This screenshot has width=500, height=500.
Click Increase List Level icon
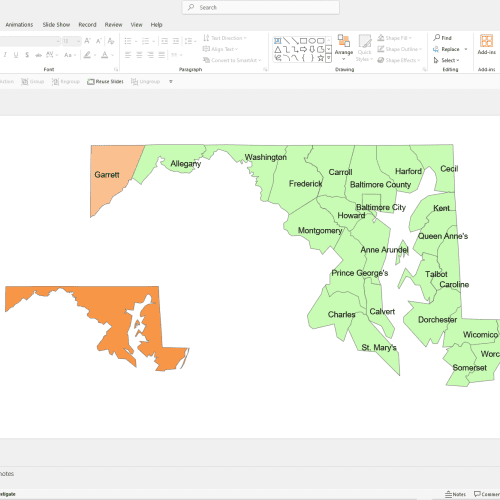click(176, 41)
